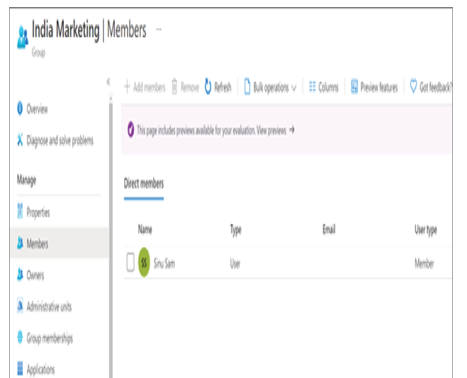Click the Refresh circular arrow icon
The image size is (467, 378).
point(208,87)
